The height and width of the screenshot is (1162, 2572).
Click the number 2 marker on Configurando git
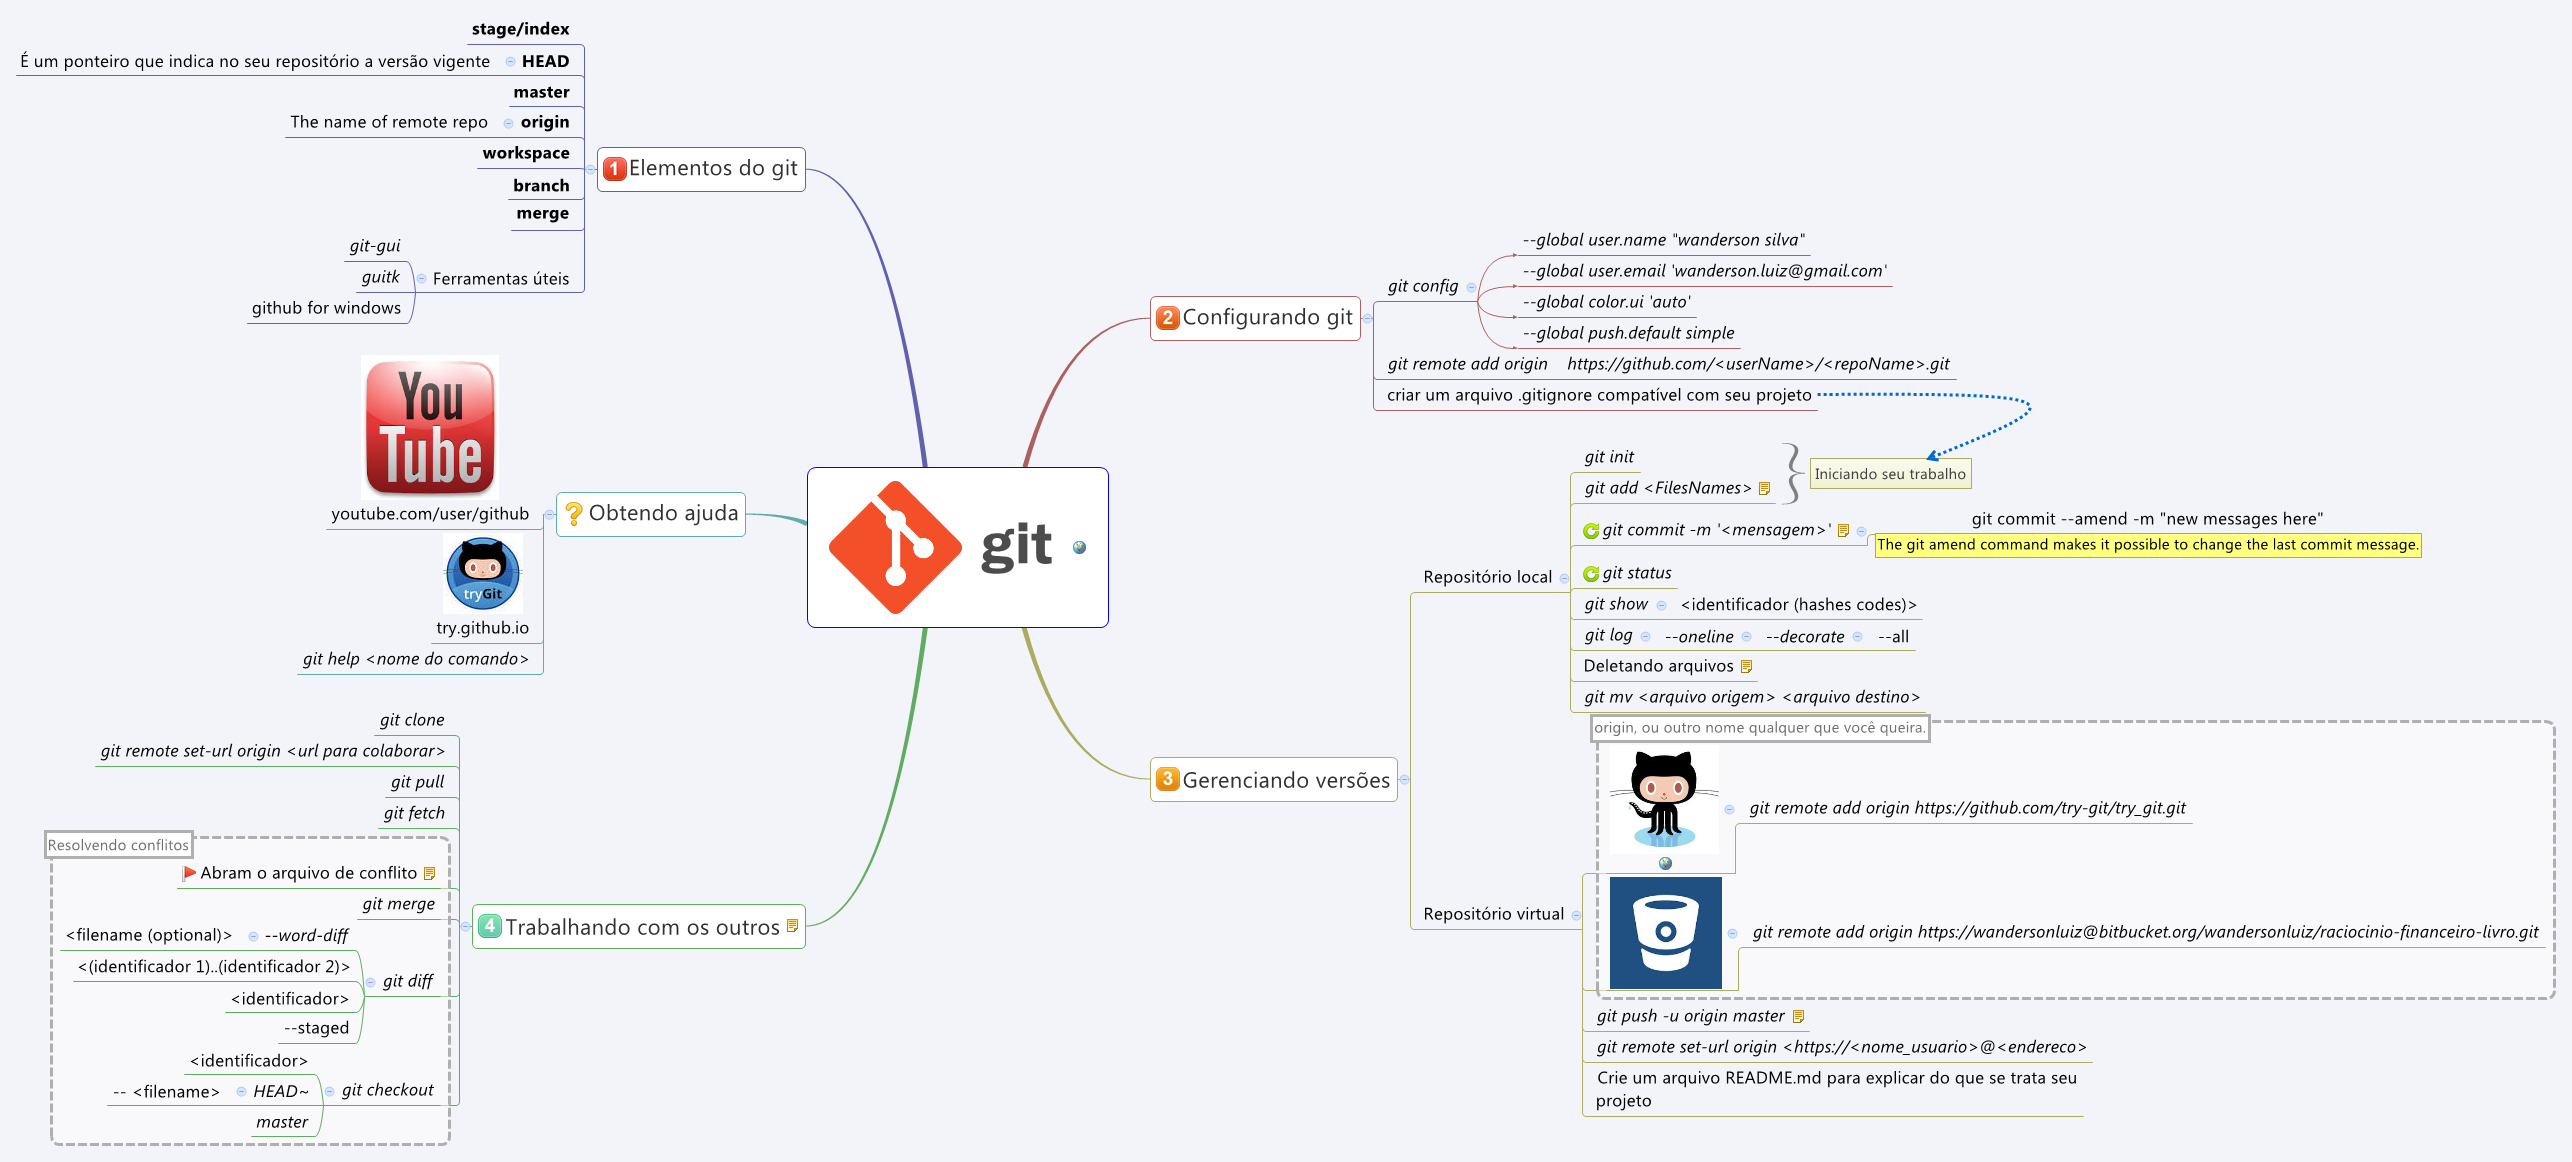pyautogui.click(x=1167, y=318)
